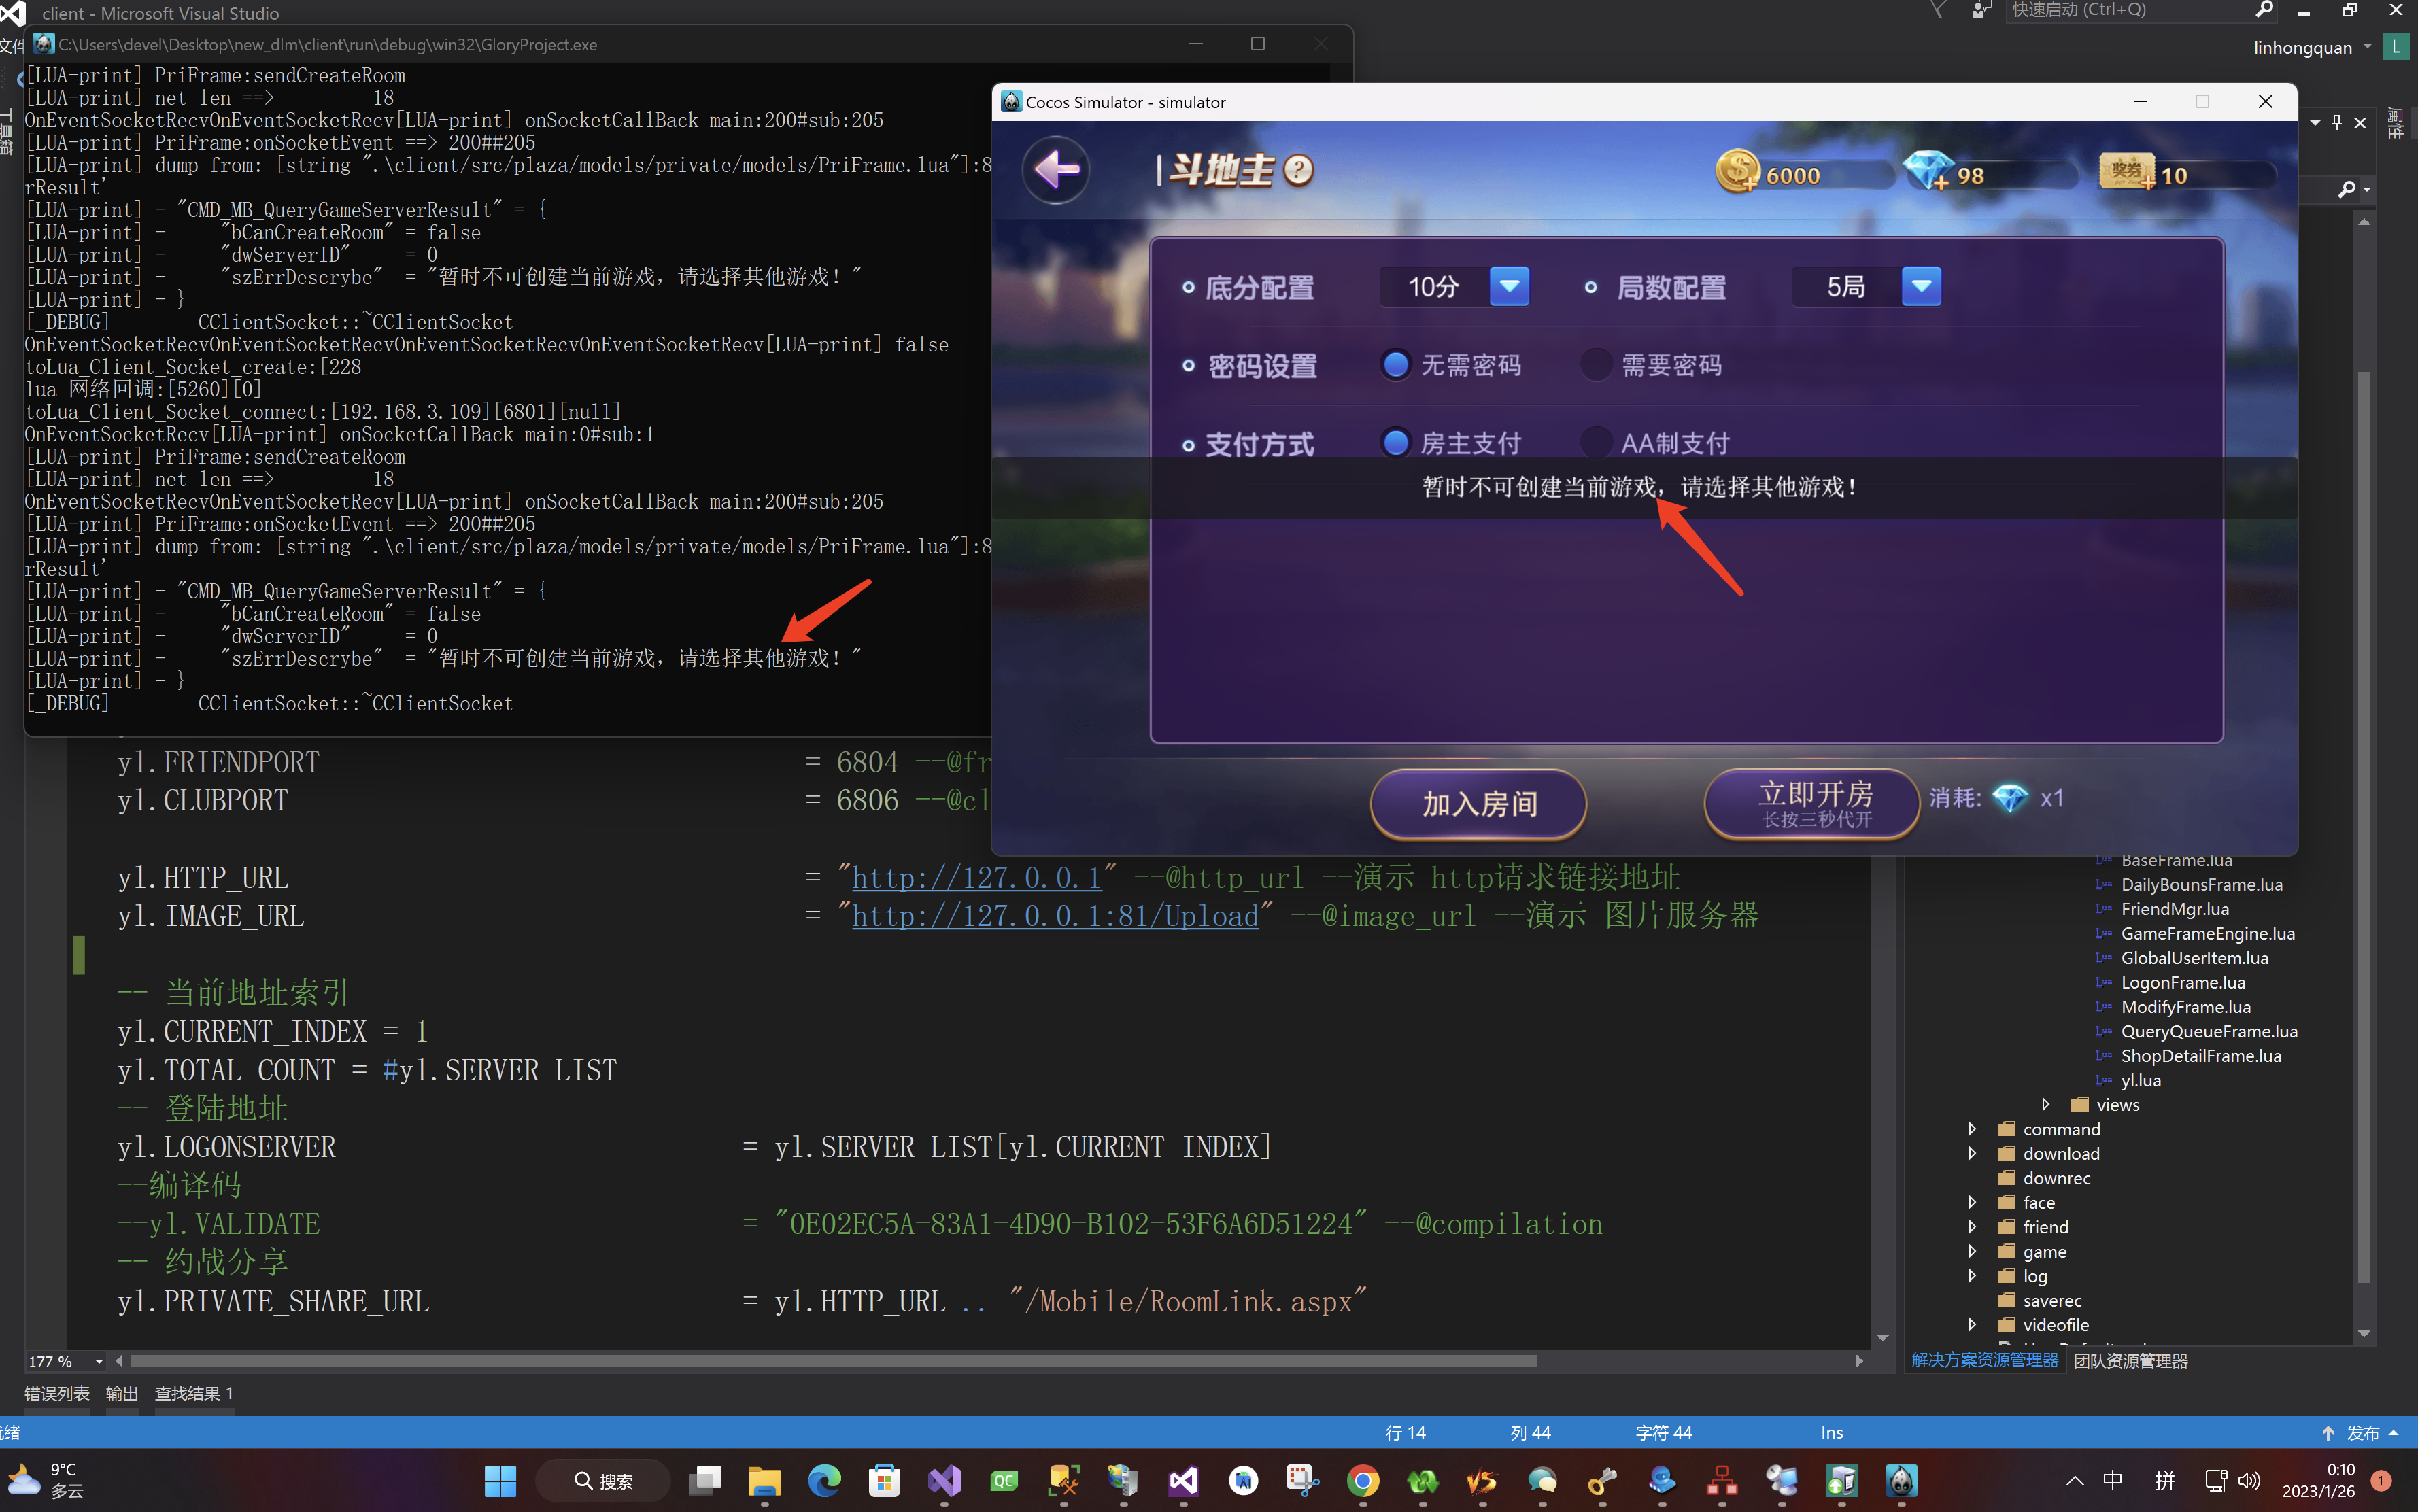The image size is (2418, 1512).
Task: Switch to 错误列表 tab
Action: click(57, 1393)
